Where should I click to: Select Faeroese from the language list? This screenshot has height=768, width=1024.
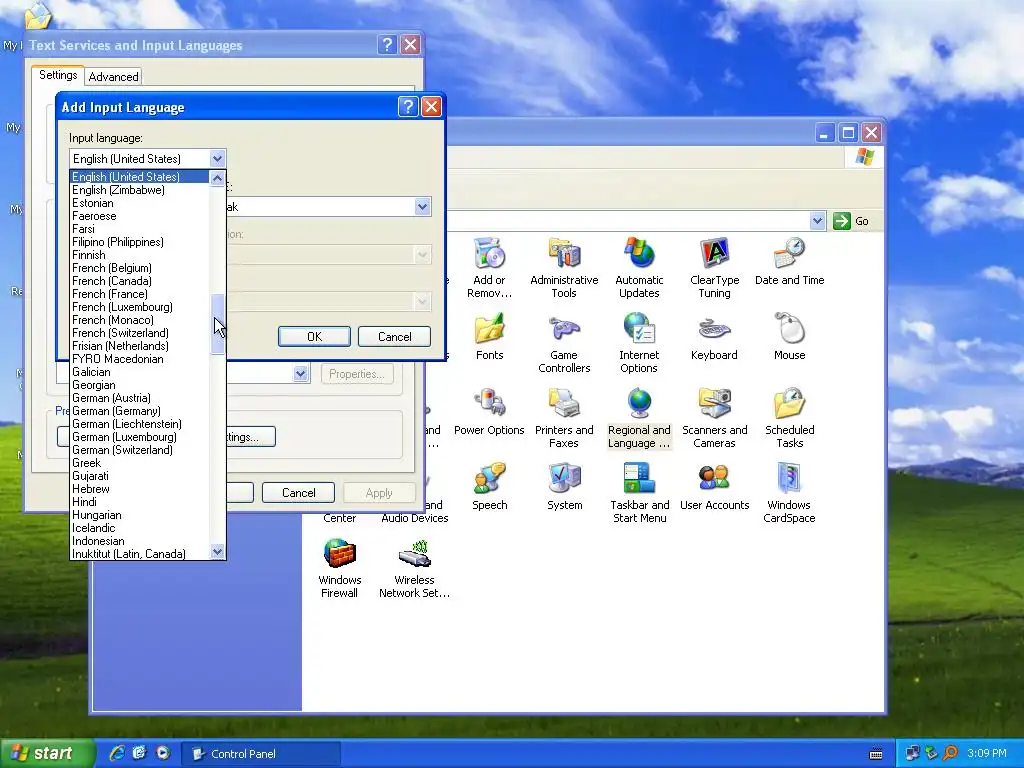pyautogui.click(x=140, y=216)
